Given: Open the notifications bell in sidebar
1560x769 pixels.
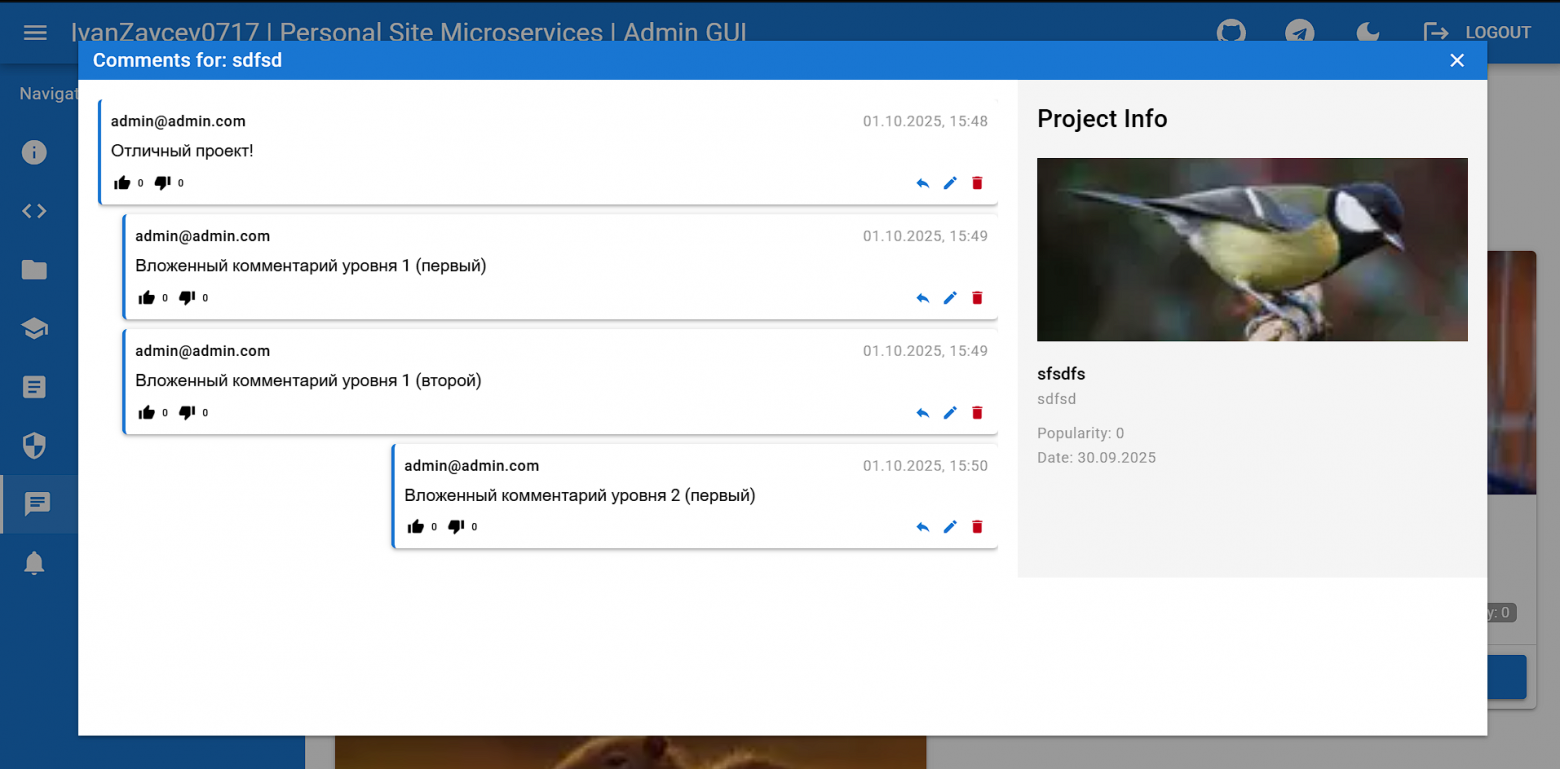Looking at the screenshot, I should tap(35, 563).
